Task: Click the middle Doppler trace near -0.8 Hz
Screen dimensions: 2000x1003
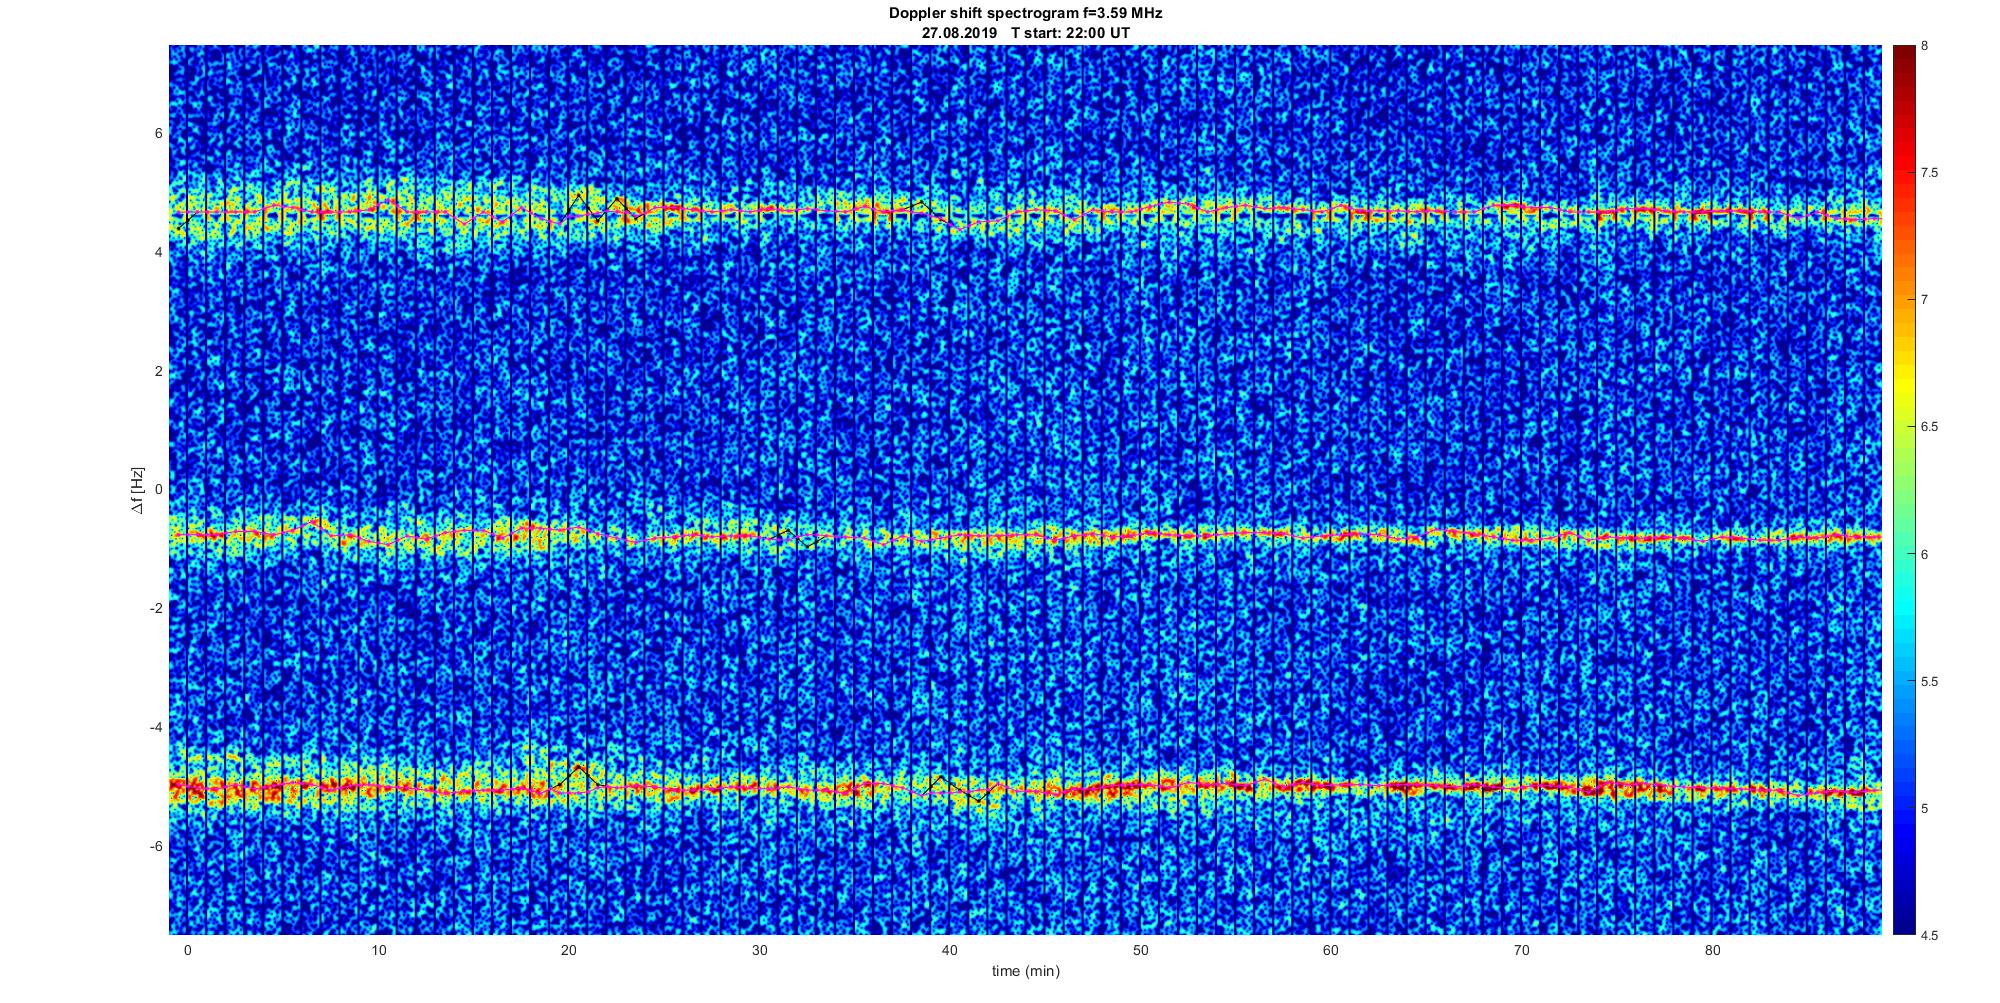Action: tap(1025, 537)
